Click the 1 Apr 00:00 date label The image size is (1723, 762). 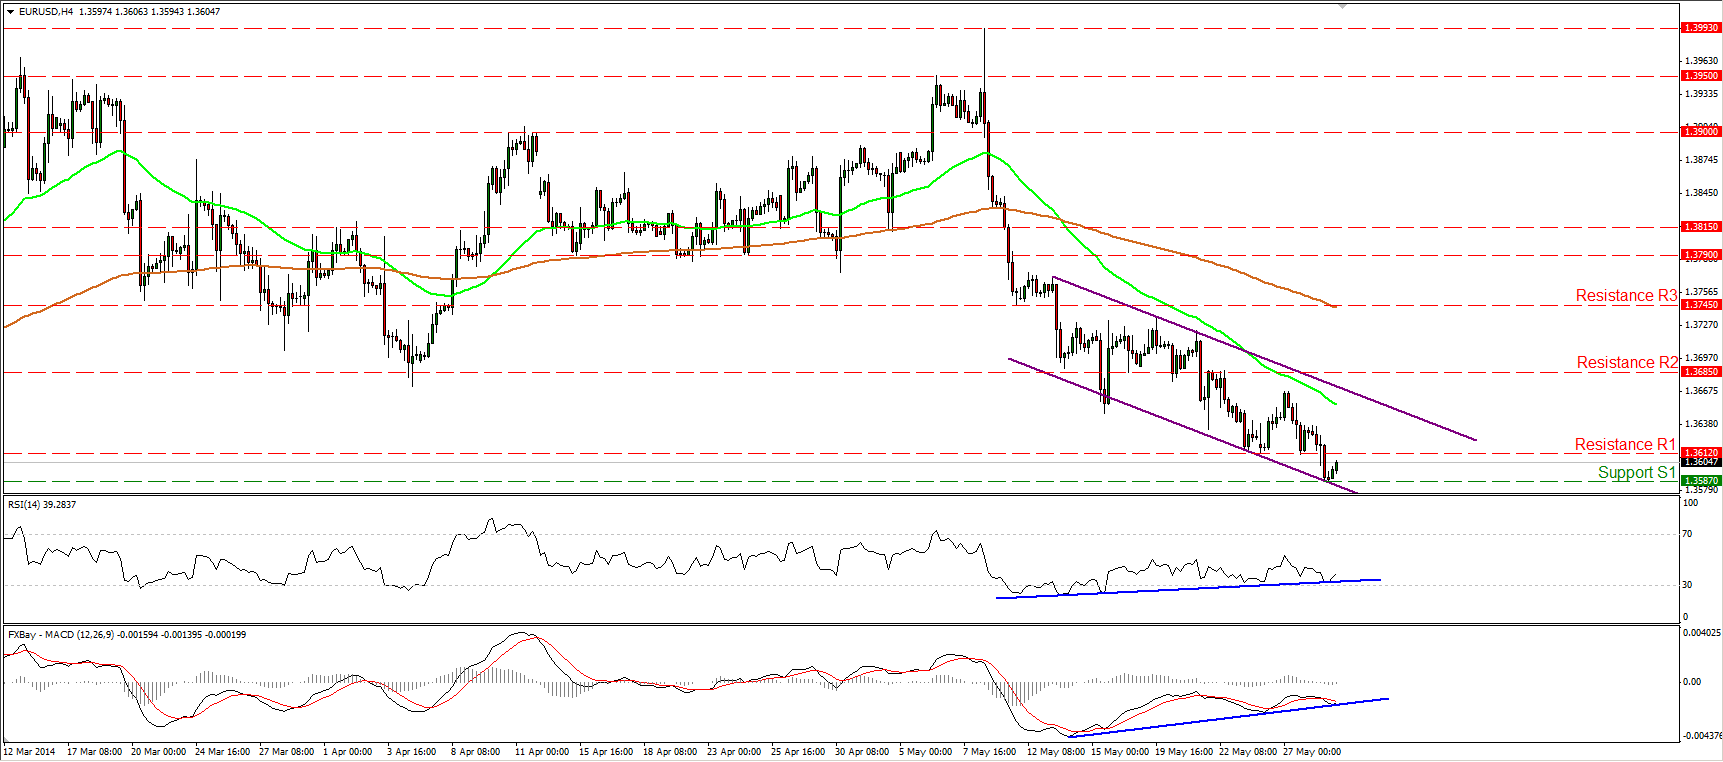pyautogui.click(x=348, y=752)
